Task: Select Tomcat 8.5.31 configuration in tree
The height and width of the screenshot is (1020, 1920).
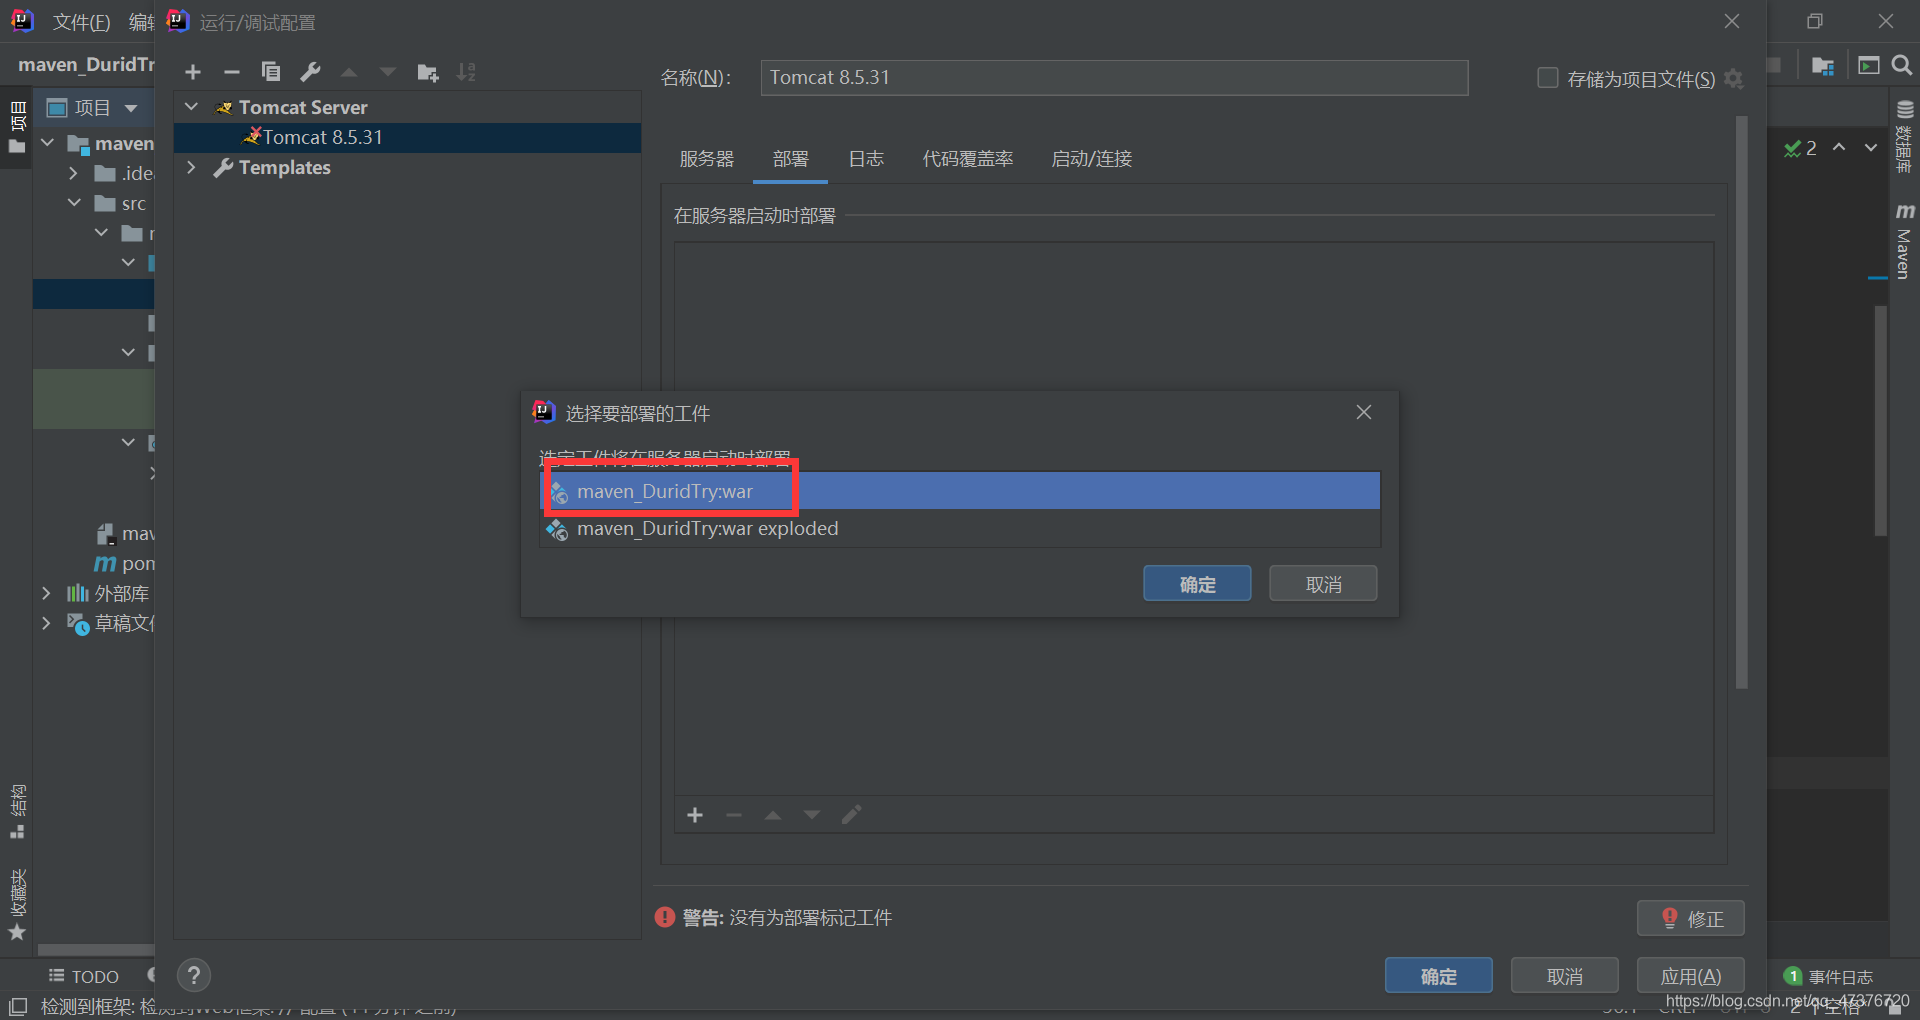Action: [x=407, y=137]
